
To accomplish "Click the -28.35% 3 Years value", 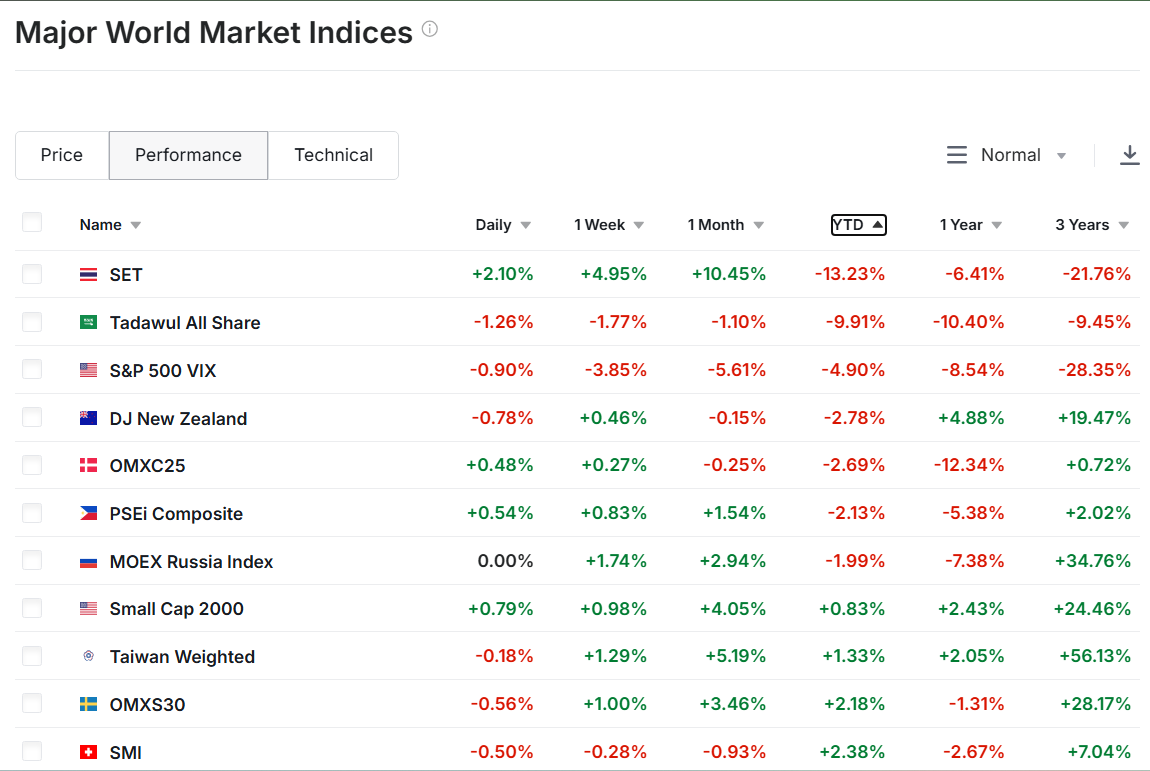I will (1094, 370).
